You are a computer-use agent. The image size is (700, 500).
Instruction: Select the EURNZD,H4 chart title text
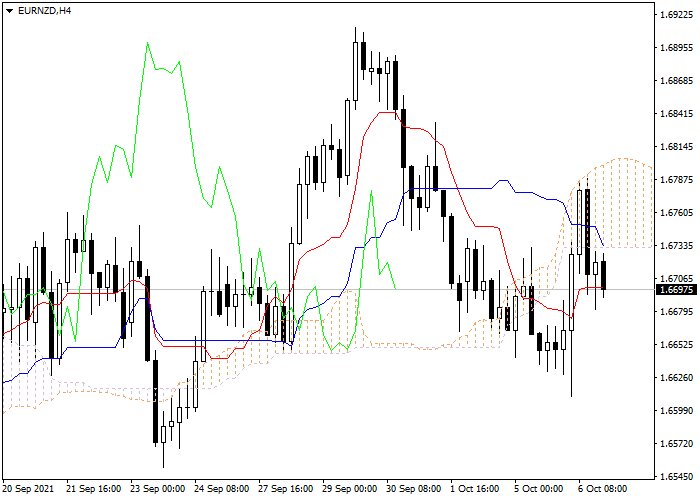44,11
